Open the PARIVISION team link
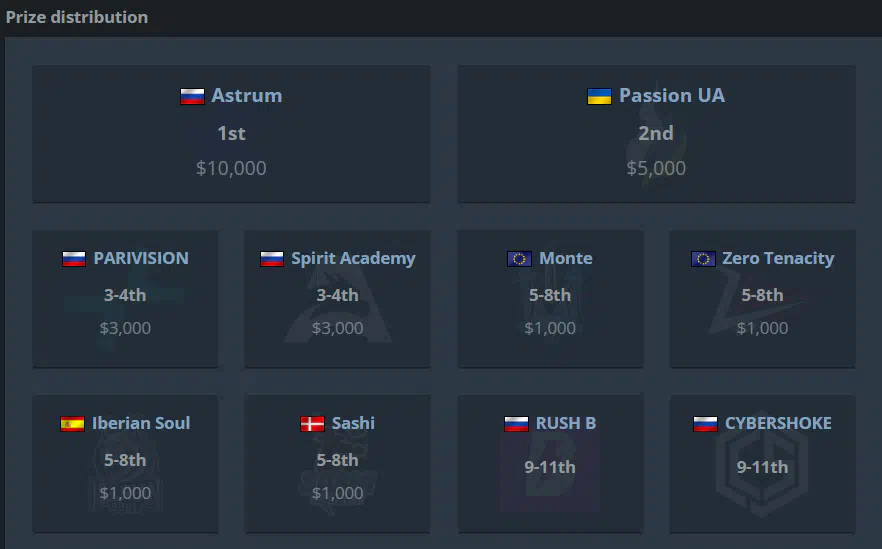The height and width of the screenshot is (549, 882). (x=141, y=258)
